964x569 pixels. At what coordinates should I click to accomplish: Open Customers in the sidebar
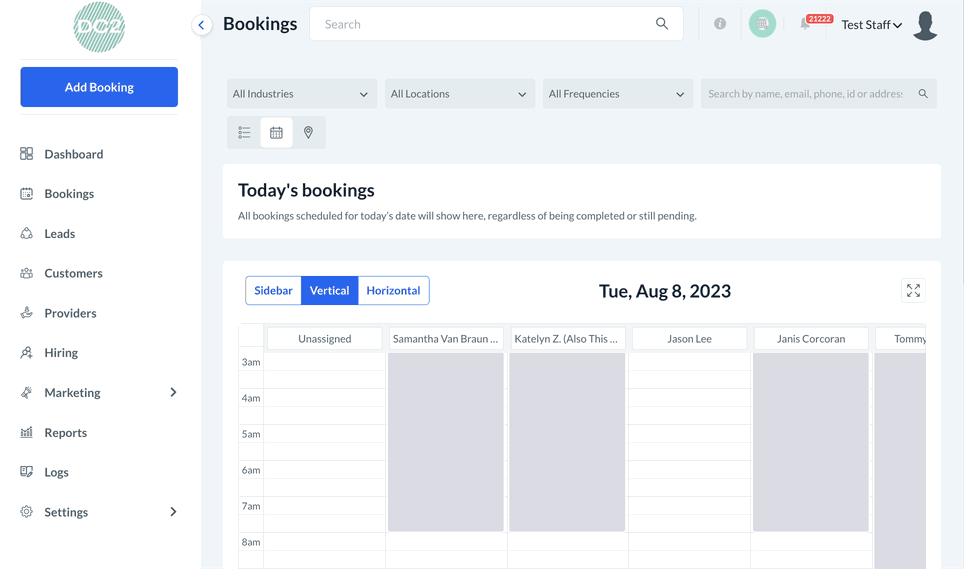click(x=73, y=273)
